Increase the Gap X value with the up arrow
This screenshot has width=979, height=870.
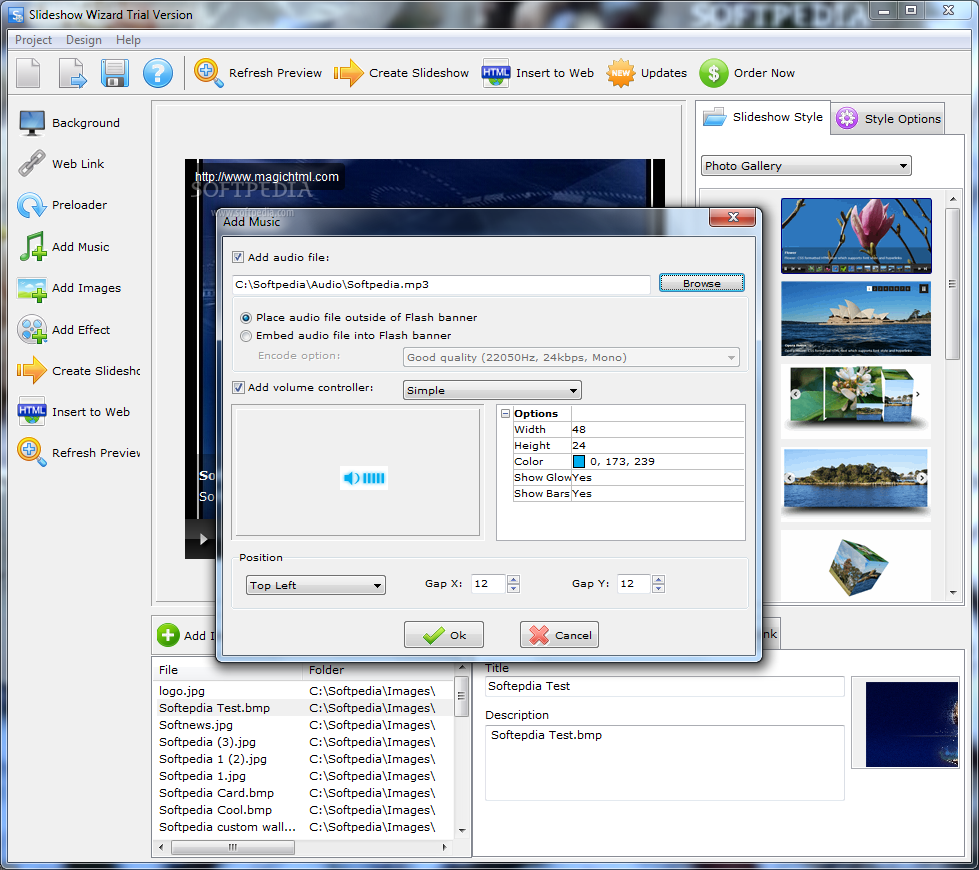[513, 580]
